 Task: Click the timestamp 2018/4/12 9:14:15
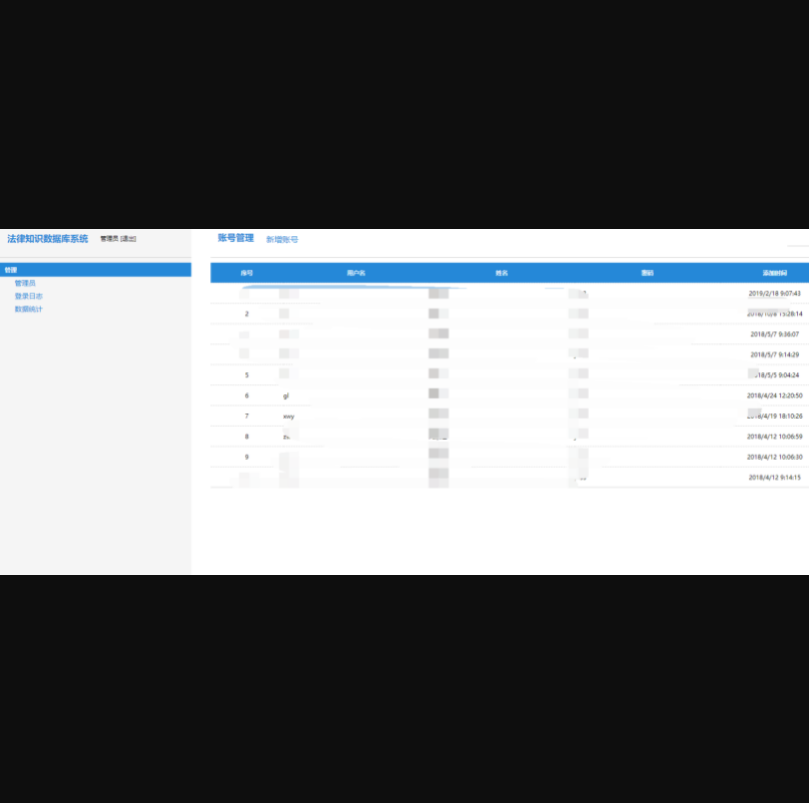coord(774,478)
